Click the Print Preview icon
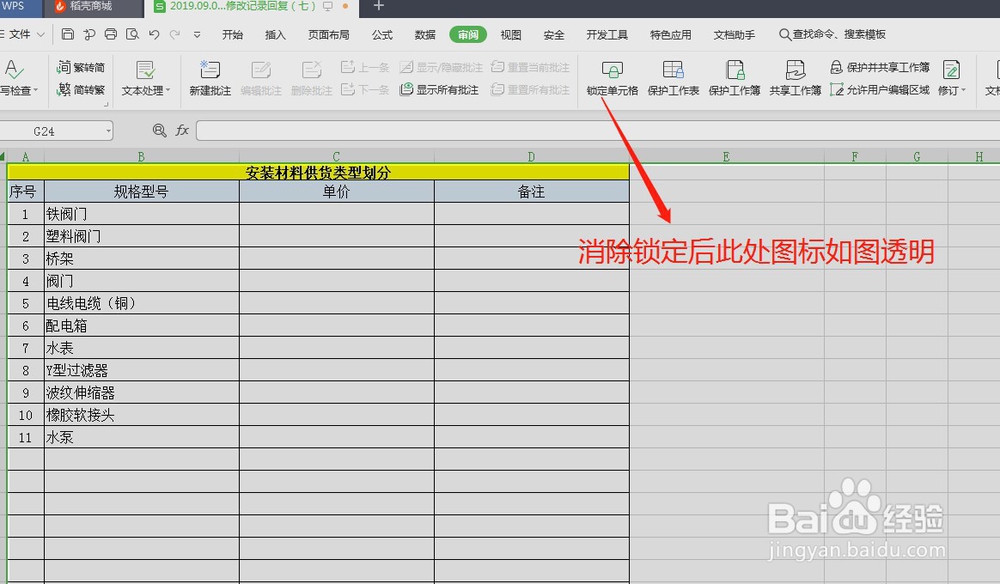Image resolution: width=1000 pixels, height=584 pixels. tap(132, 34)
